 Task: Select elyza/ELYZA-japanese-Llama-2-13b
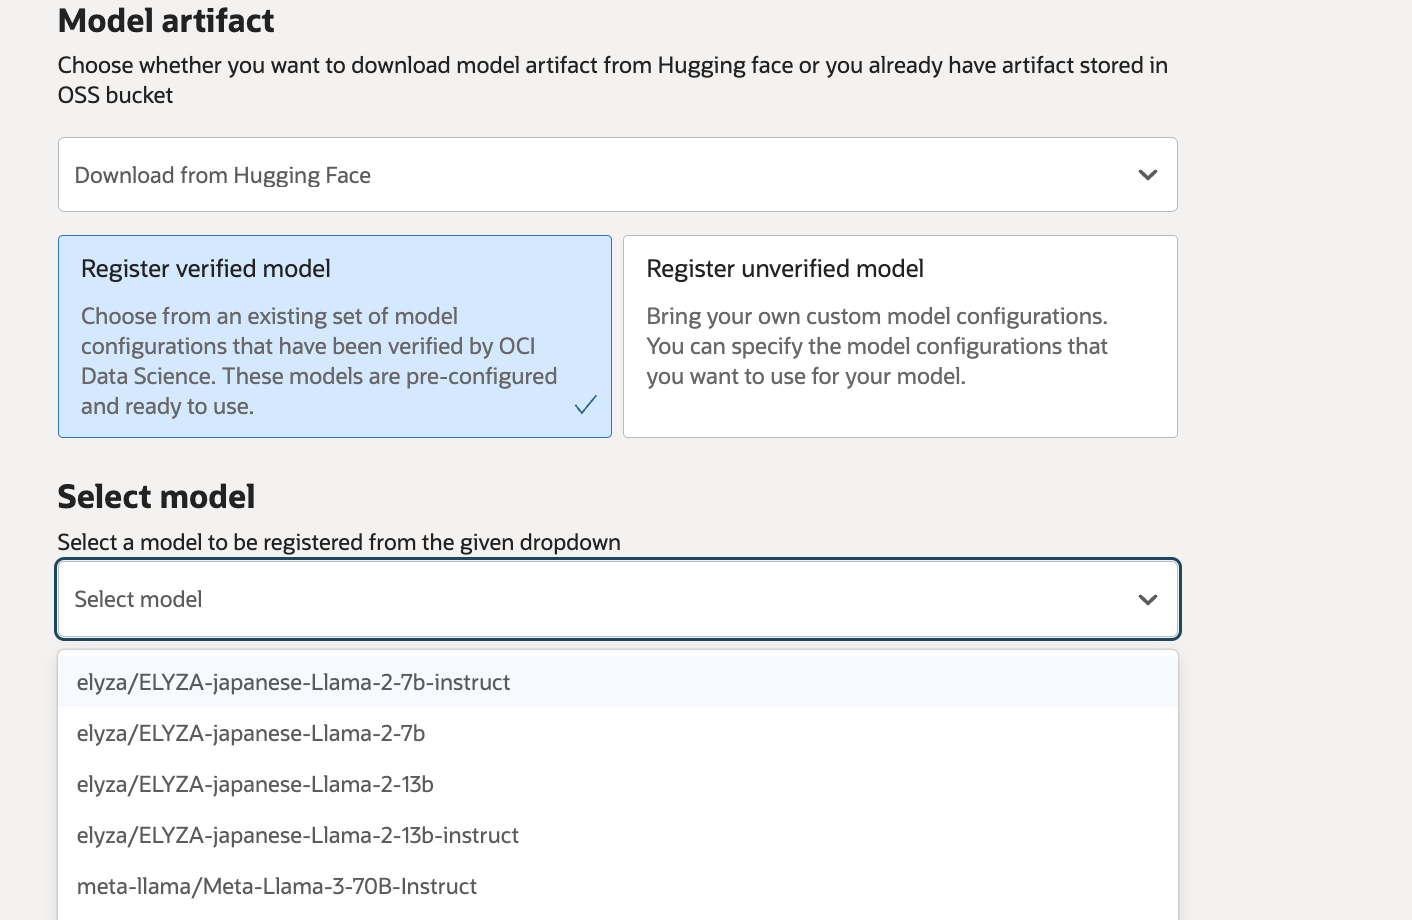click(x=255, y=784)
